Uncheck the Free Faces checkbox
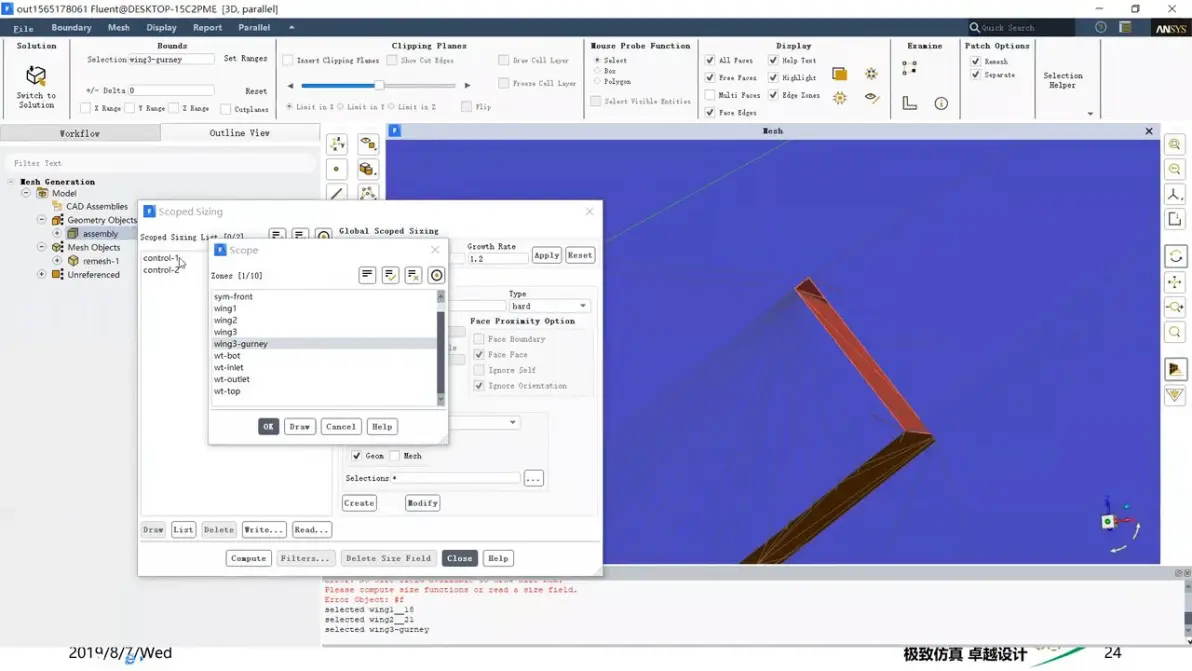Image resolution: width=1192 pixels, height=671 pixels. (x=710, y=78)
